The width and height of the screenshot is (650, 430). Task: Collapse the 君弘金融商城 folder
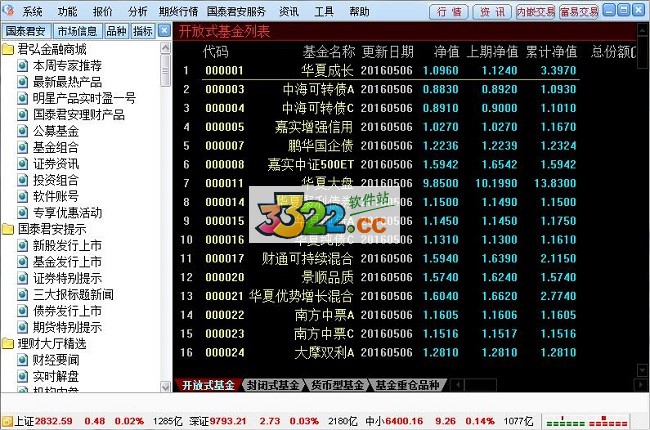click(8, 50)
